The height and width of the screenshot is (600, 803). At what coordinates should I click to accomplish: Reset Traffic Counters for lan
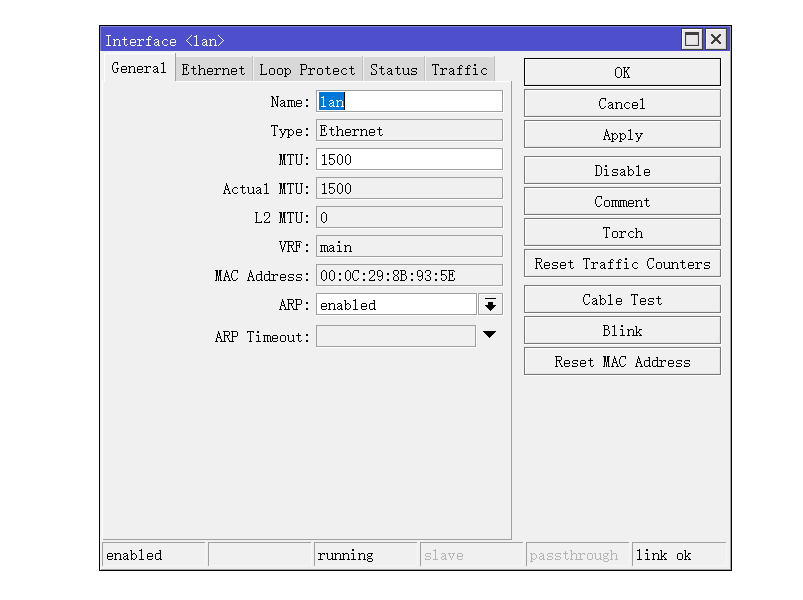click(622, 264)
